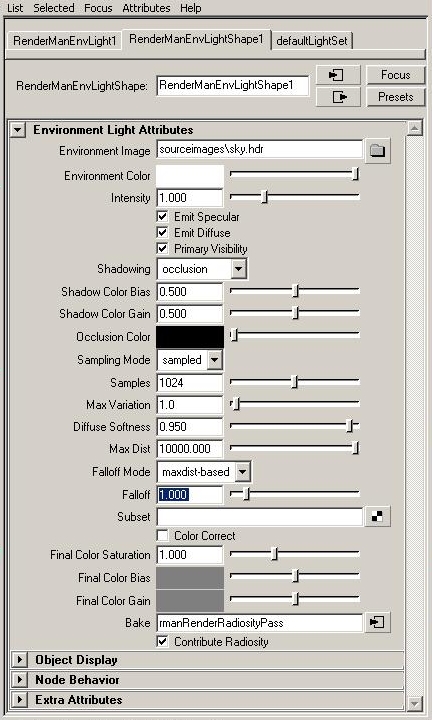Click the Environment Color slider
The image size is (432, 720).
(295, 174)
